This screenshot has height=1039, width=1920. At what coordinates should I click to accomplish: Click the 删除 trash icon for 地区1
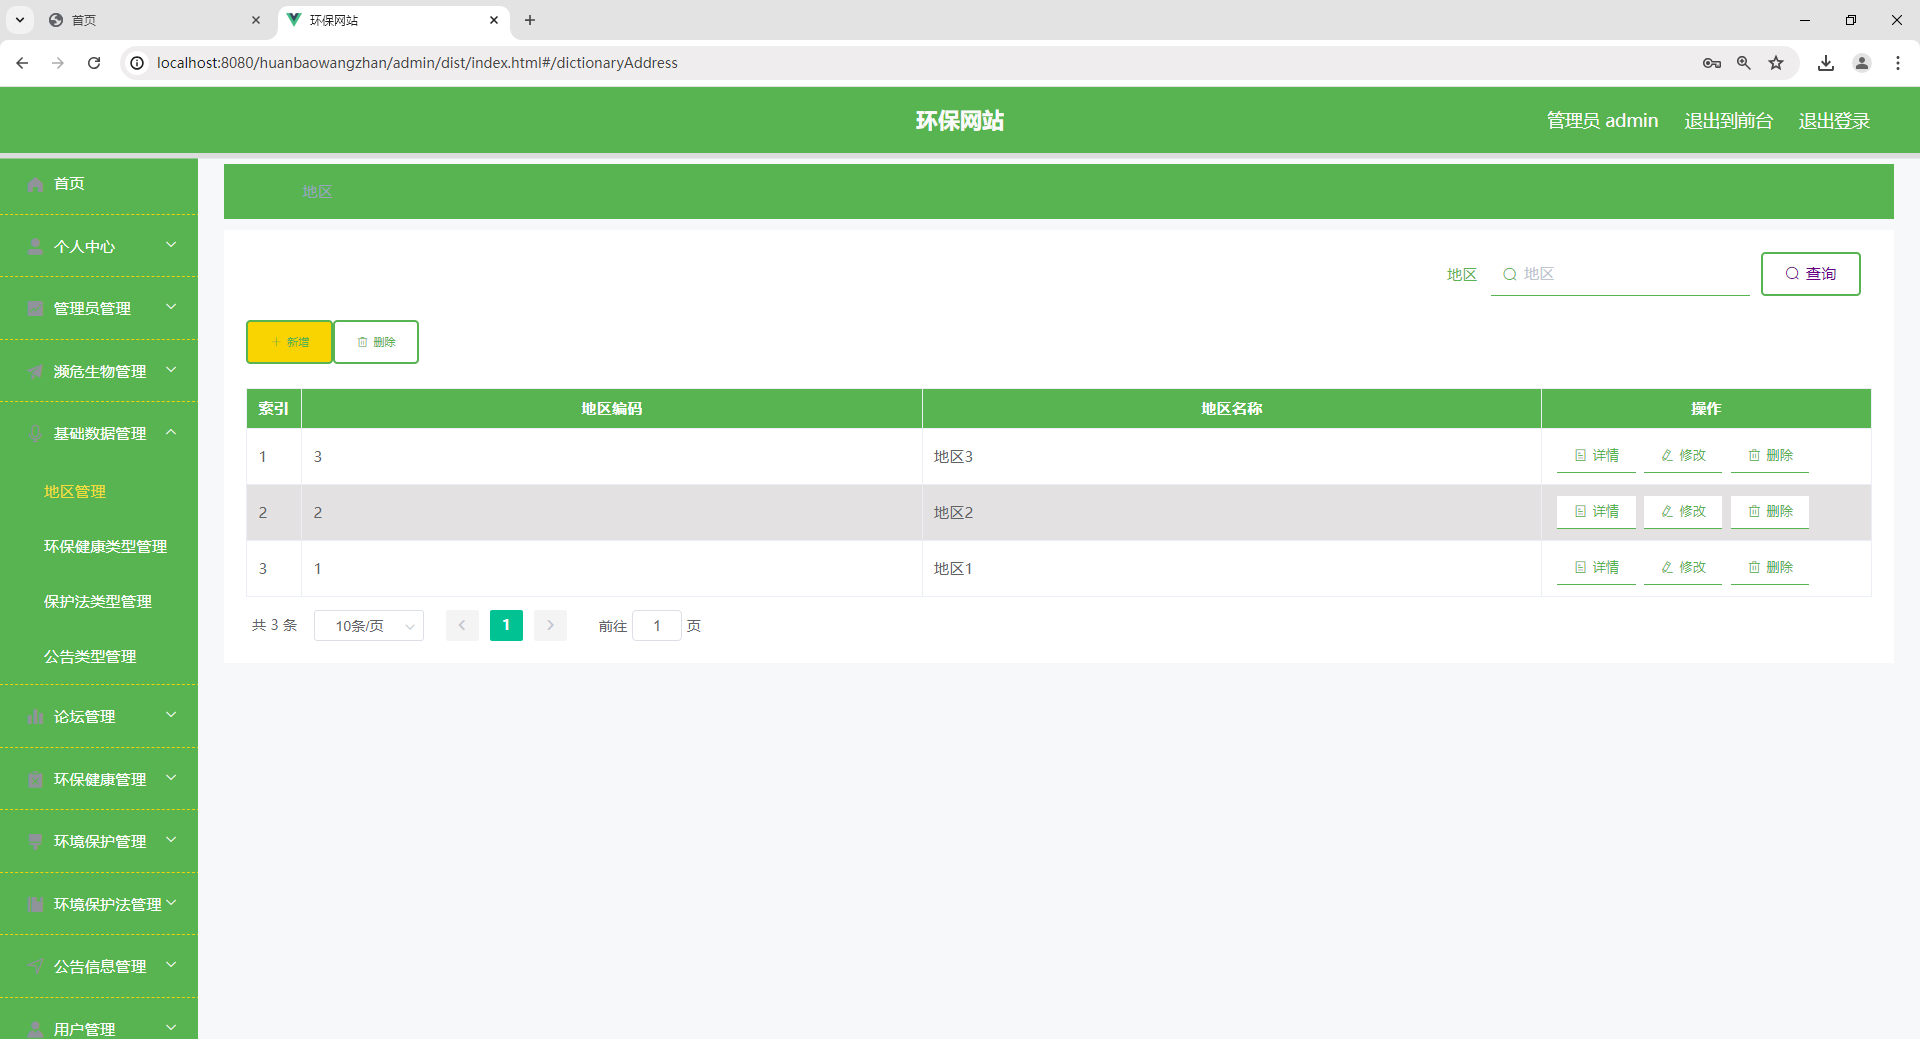[x=1752, y=567]
